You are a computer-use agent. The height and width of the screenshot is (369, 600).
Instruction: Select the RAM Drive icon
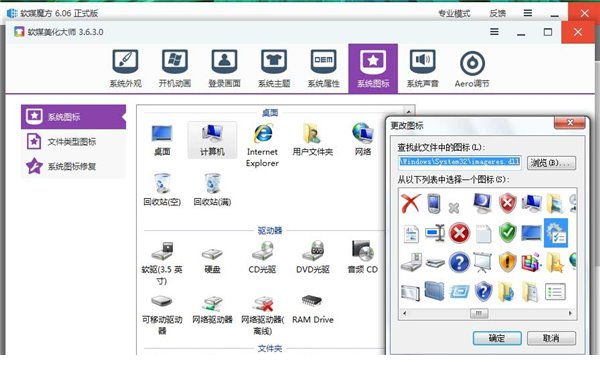(x=313, y=309)
